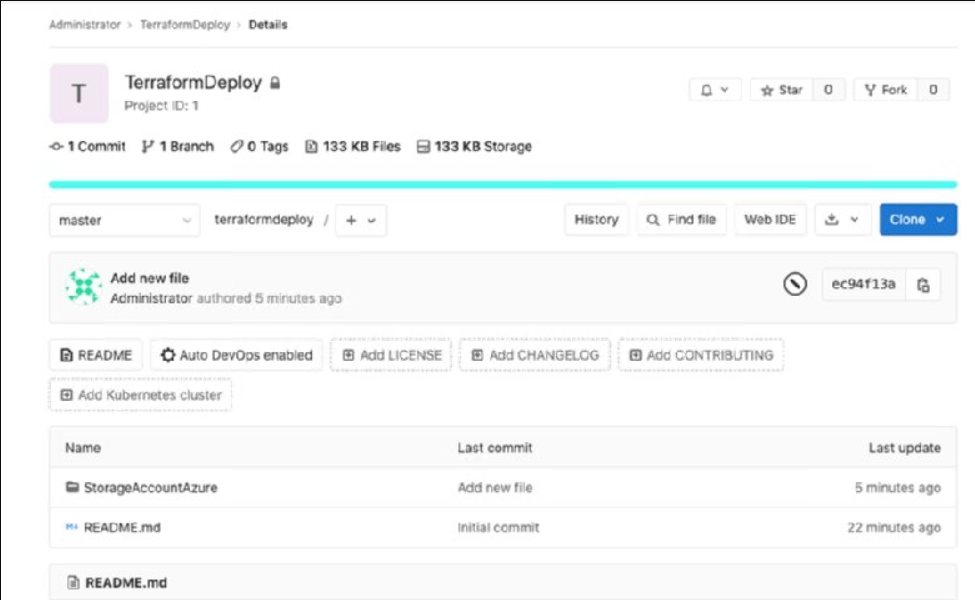Open commit History
This screenshot has width=975, height=600.
pos(596,219)
